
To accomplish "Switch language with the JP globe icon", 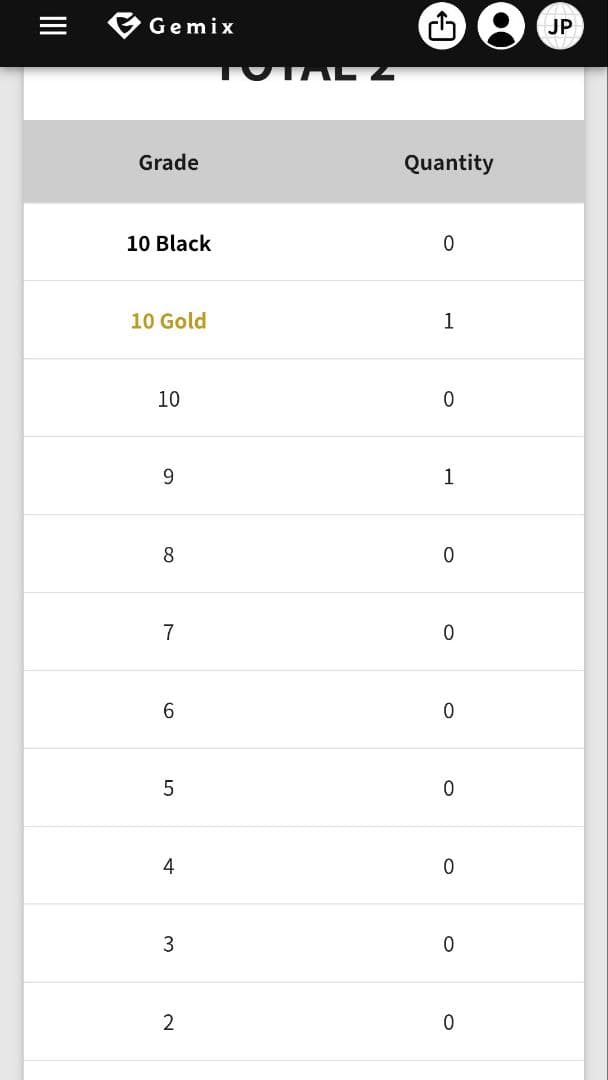I will point(560,27).
